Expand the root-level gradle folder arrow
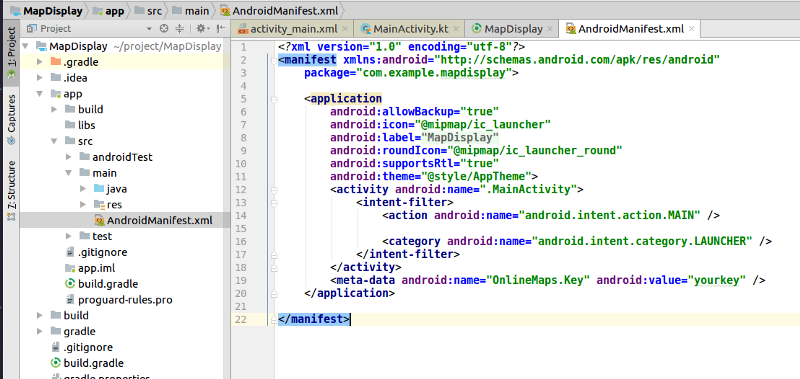Viewport: 800px width, 379px height. [x=40, y=331]
